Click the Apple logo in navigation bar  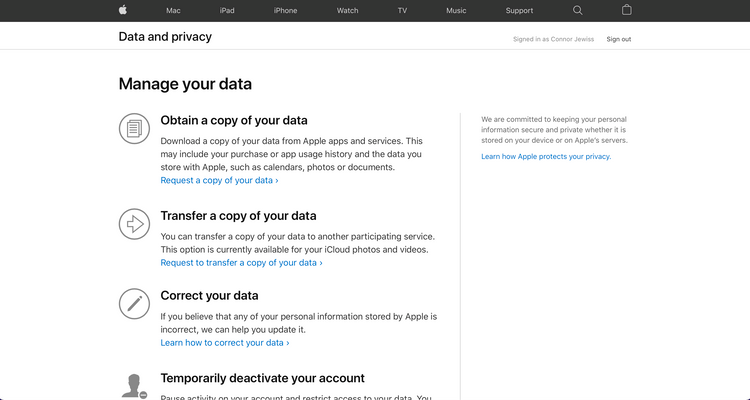[123, 10]
